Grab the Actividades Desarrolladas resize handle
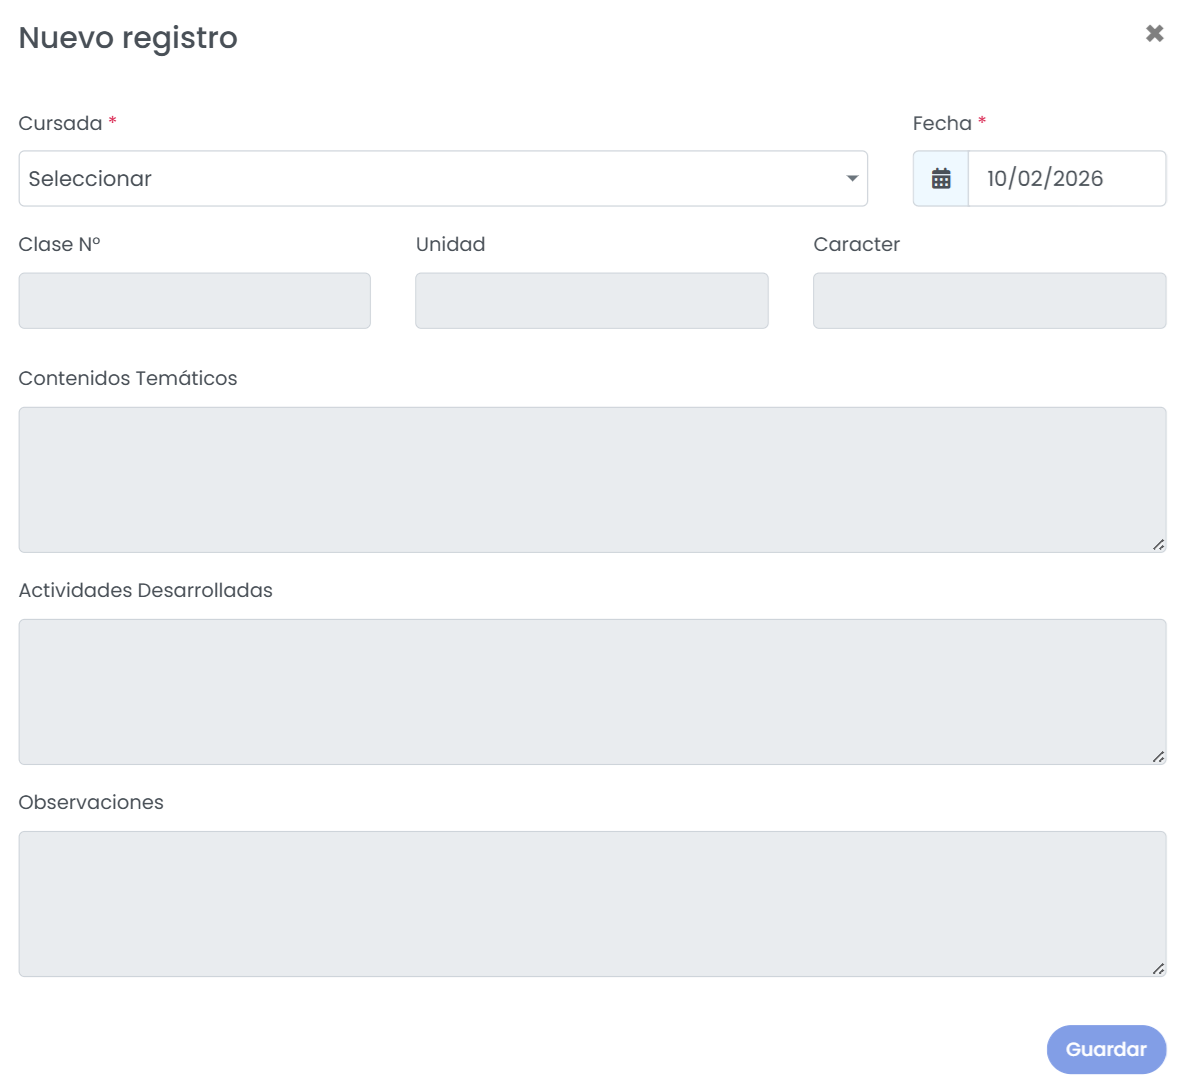Image resolution: width=1185 pixels, height=1092 pixels. point(1159,756)
